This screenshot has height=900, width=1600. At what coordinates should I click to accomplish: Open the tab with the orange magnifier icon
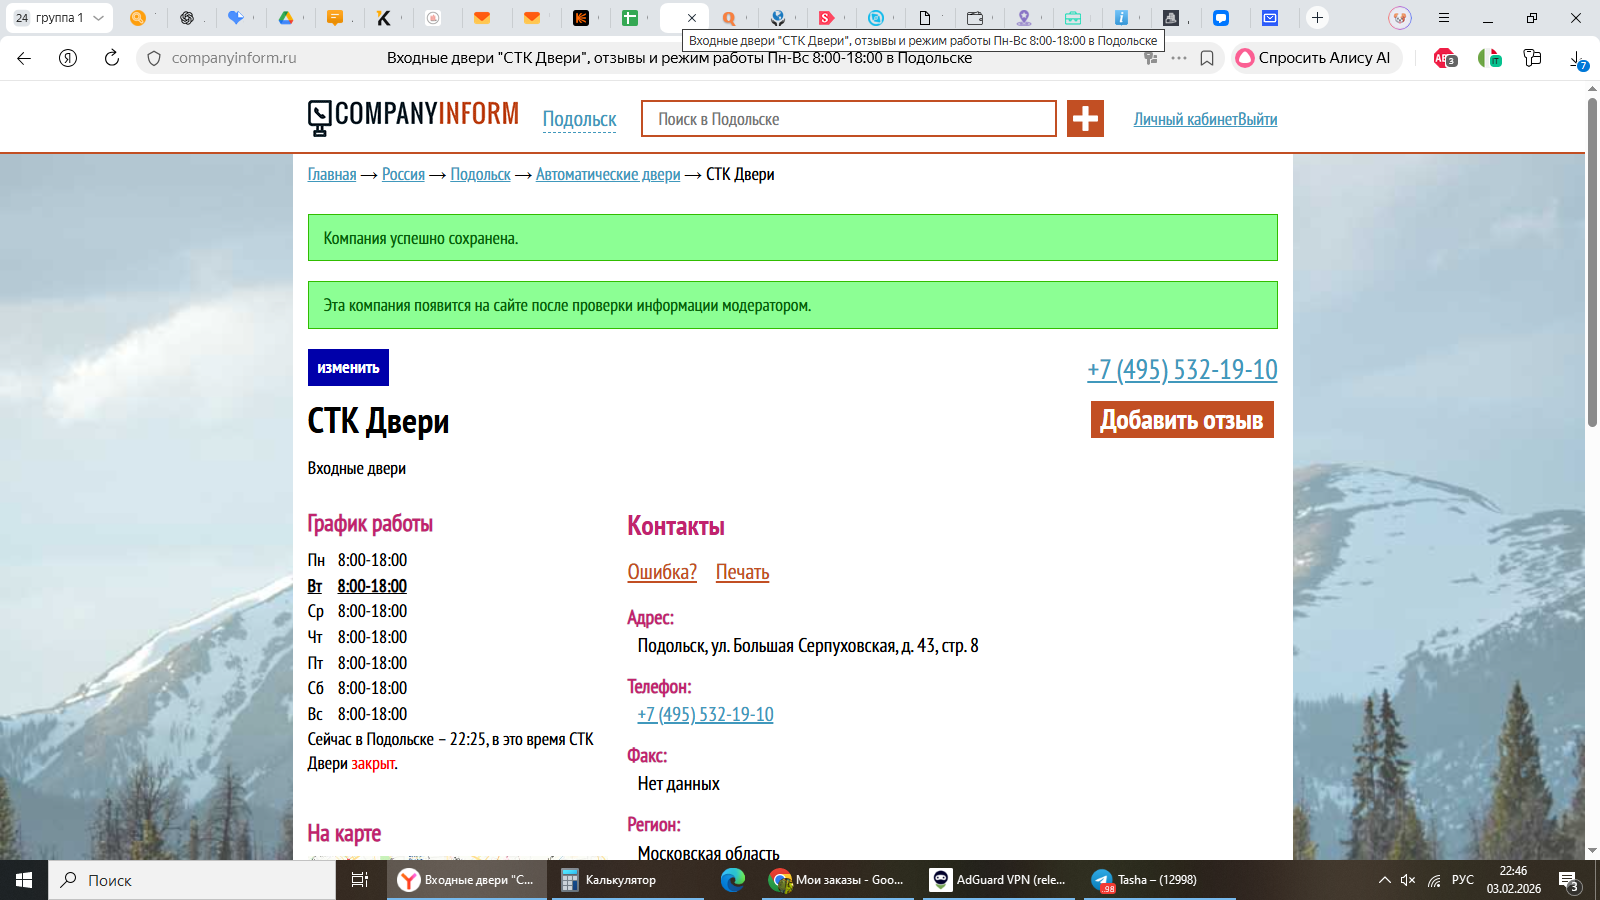(x=138, y=18)
